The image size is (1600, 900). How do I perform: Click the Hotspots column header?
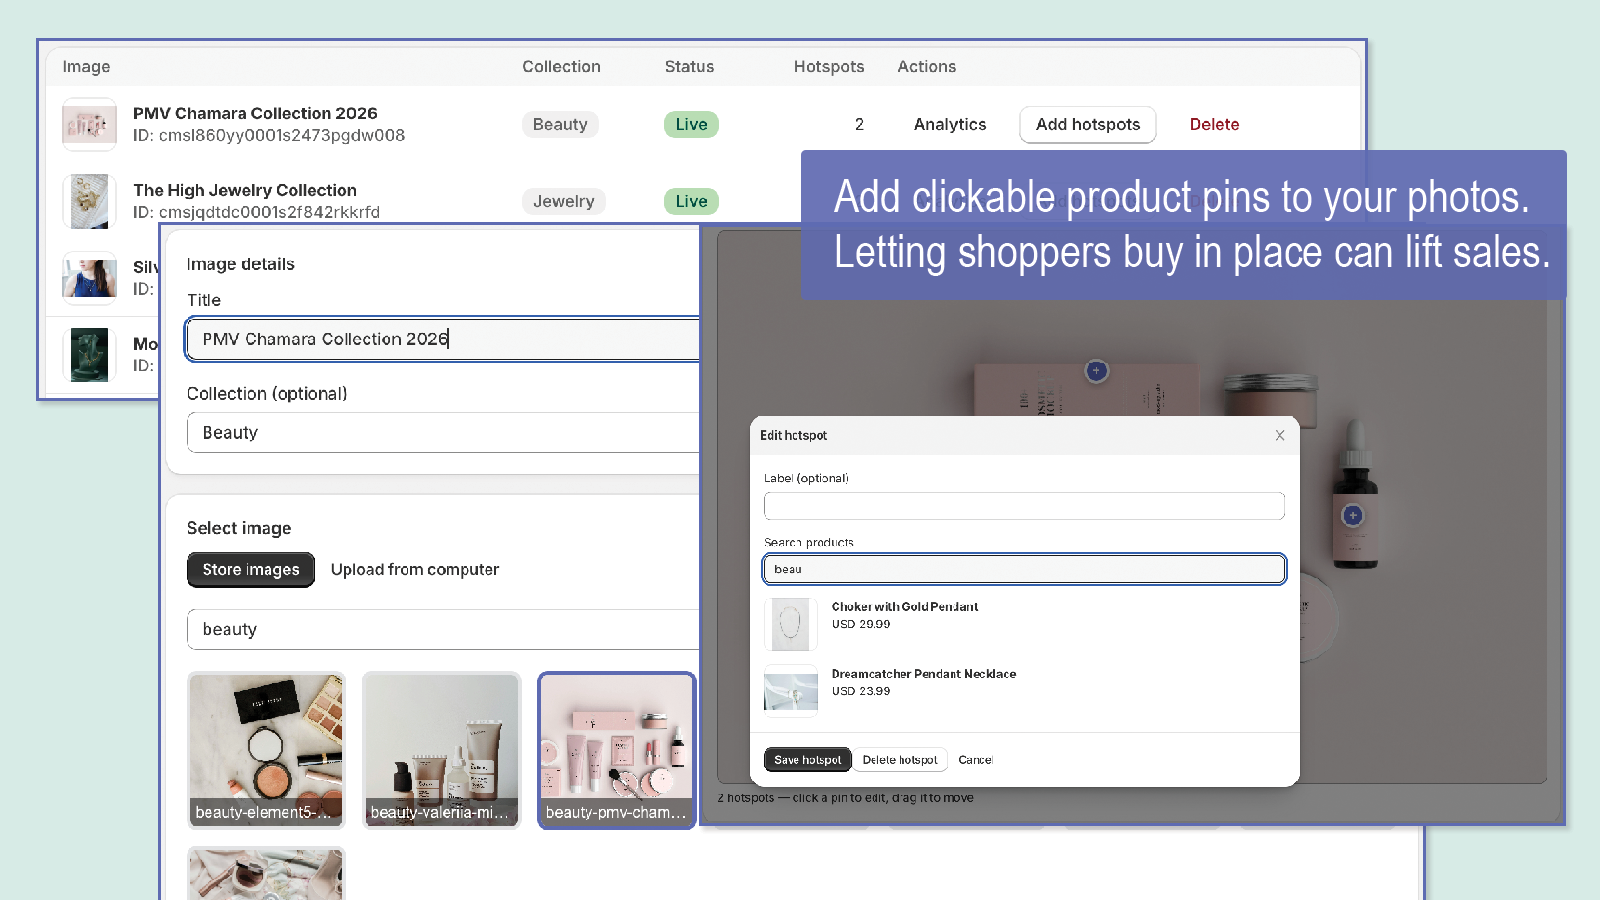pos(829,67)
